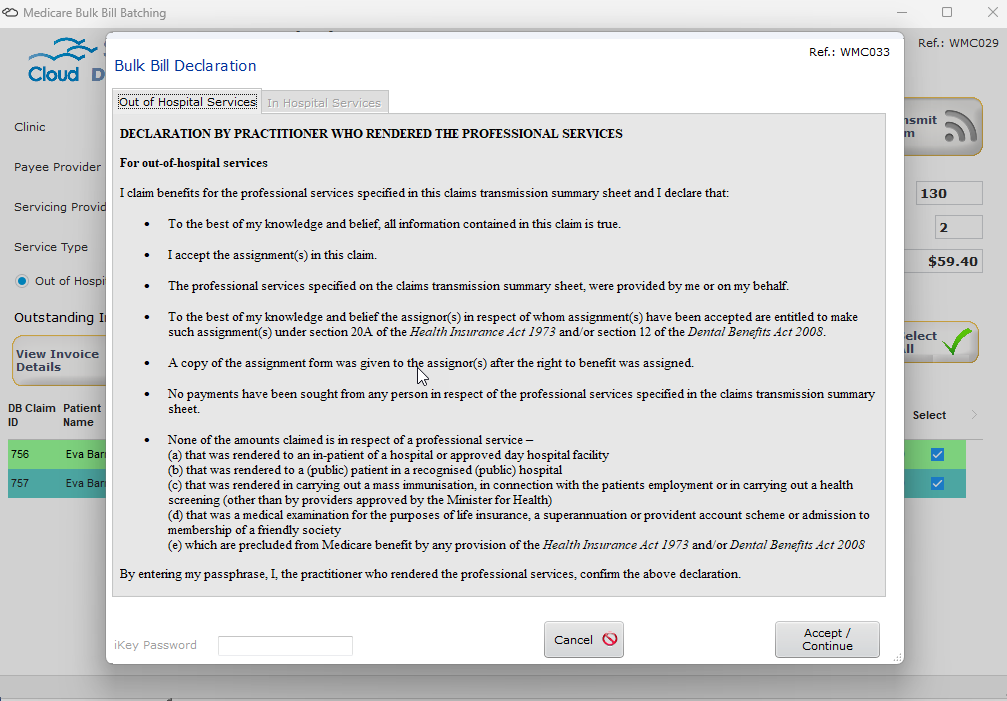
Task: Click Eva patient name in row 757
Action: [x=85, y=483]
